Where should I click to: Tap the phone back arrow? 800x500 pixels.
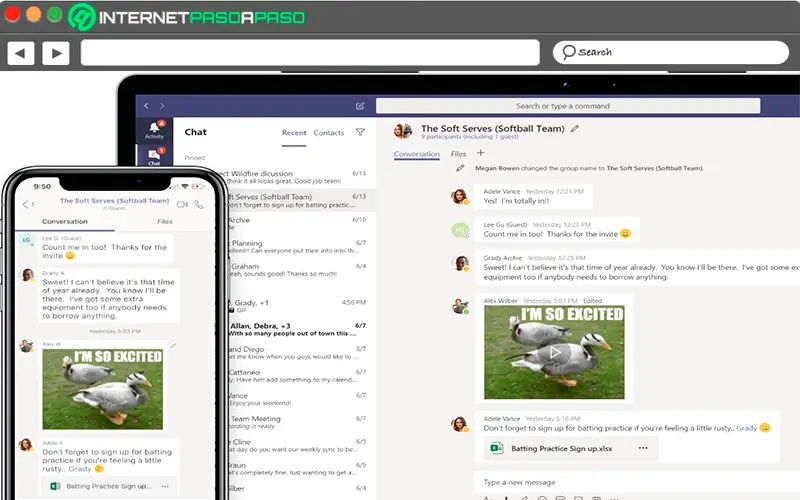26,204
